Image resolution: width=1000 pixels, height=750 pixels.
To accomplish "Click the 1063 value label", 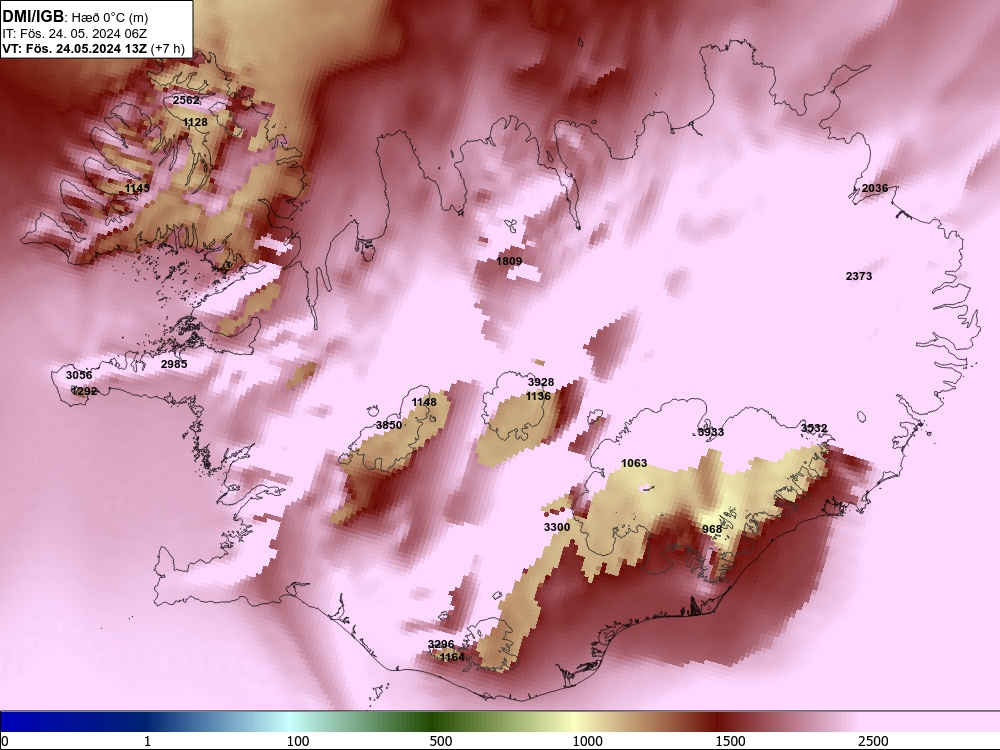I will click(x=634, y=463).
